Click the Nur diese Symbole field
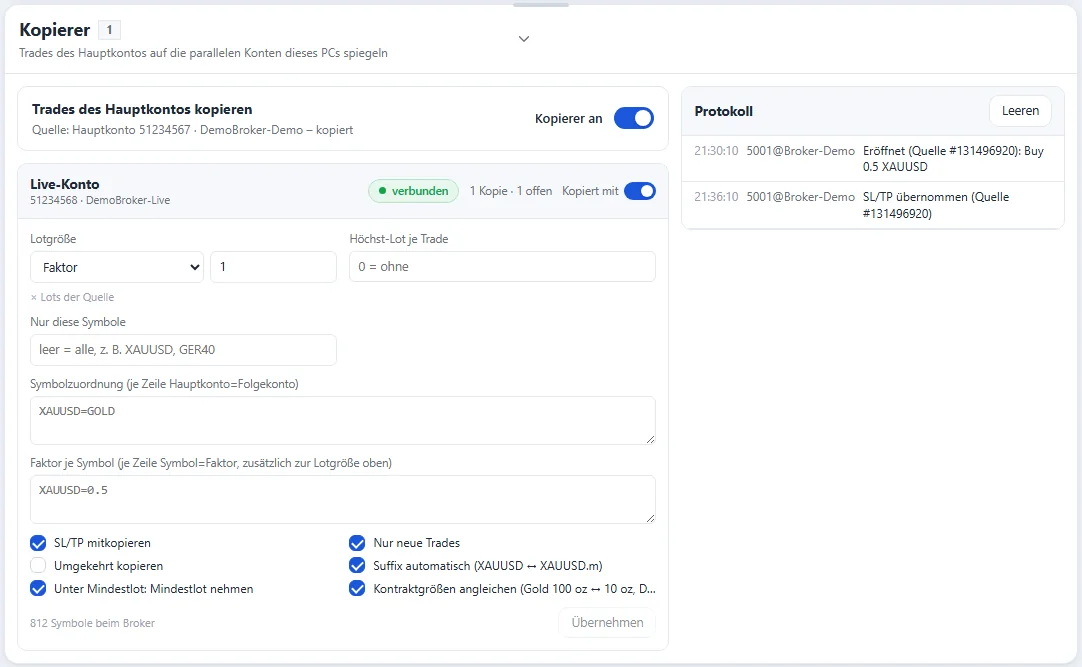This screenshot has height=667, width=1082. point(184,350)
